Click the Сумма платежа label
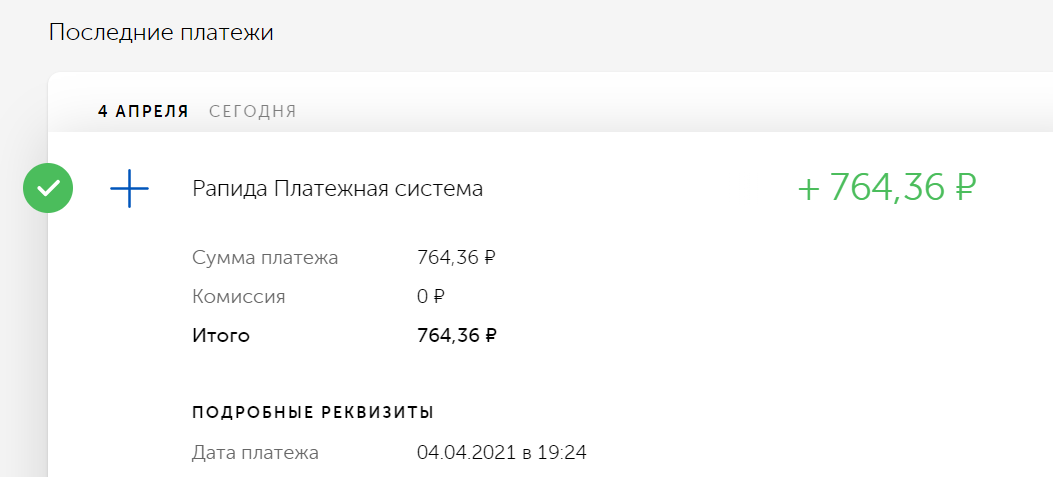 [x=265, y=257]
